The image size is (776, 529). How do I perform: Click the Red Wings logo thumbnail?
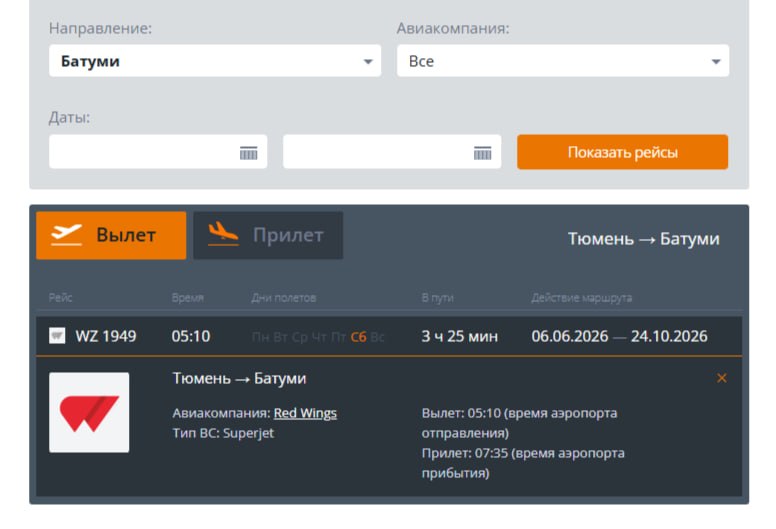89,412
